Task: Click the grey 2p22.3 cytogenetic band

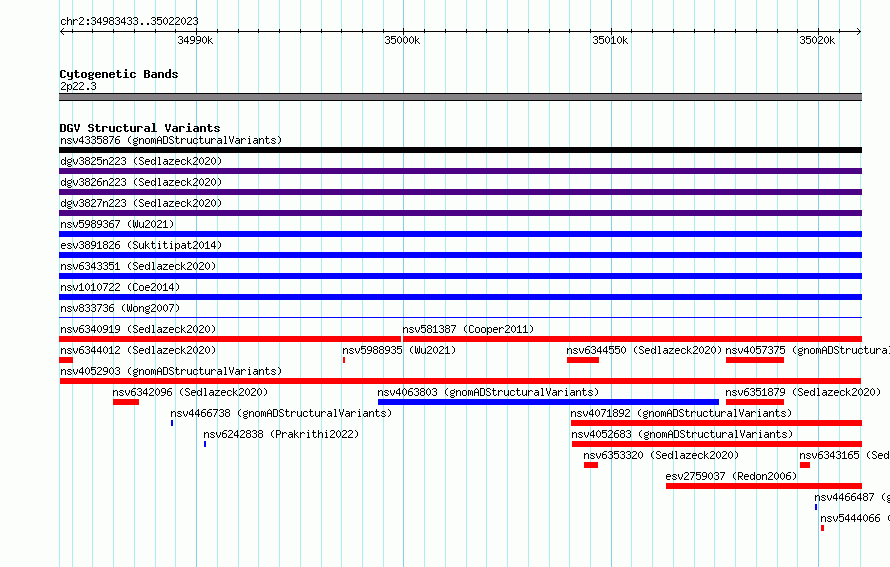Action: [460, 97]
